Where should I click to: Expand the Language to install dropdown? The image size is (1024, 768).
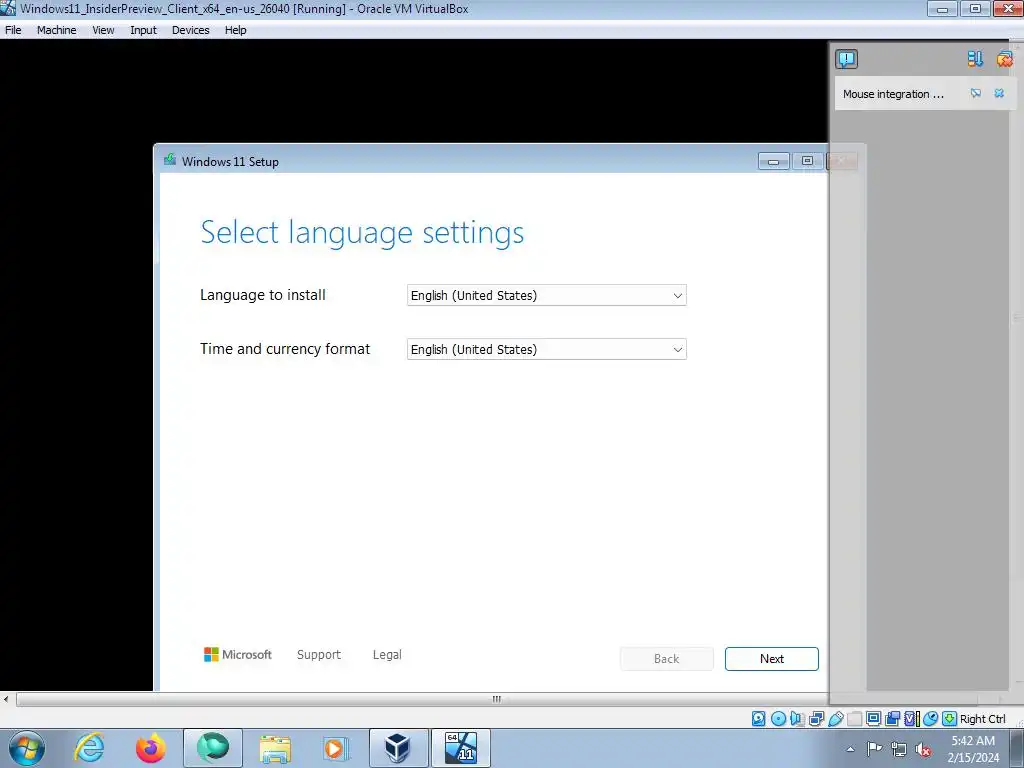click(x=547, y=295)
